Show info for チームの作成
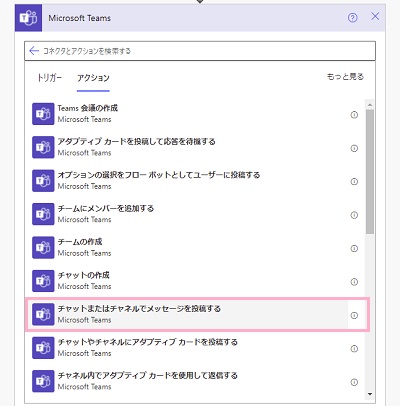This screenshot has height=406, width=400. click(x=354, y=249)
